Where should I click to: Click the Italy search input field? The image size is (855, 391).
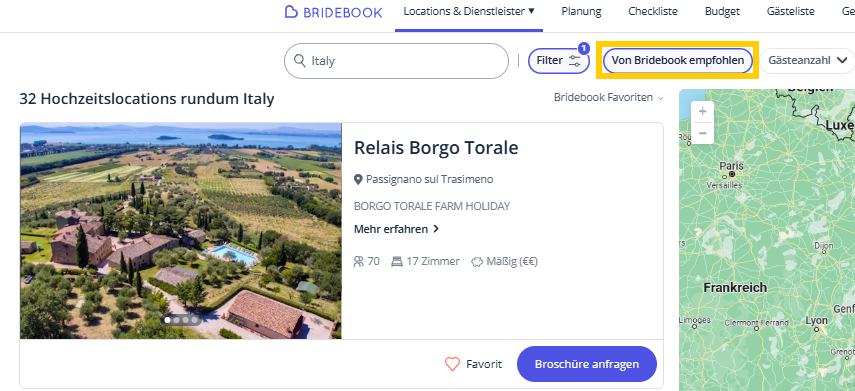click(x=396, y=61)
